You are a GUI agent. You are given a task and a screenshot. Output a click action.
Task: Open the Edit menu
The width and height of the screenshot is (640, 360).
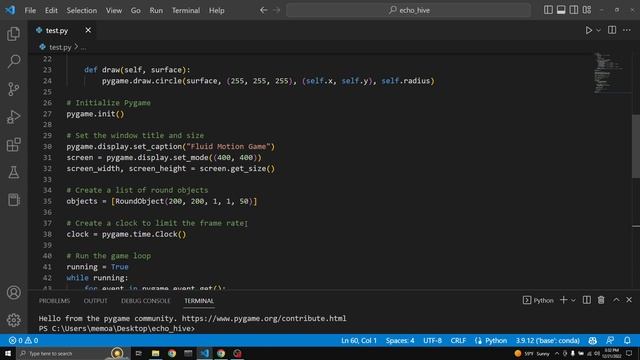[51, 10]
